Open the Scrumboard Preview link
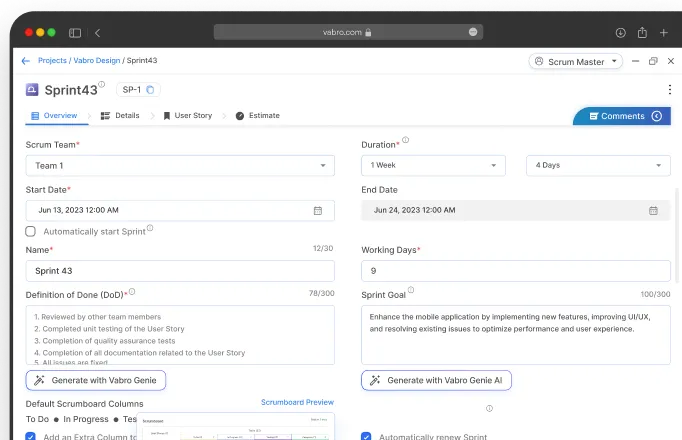682x440 pixels. pos(297,403)
